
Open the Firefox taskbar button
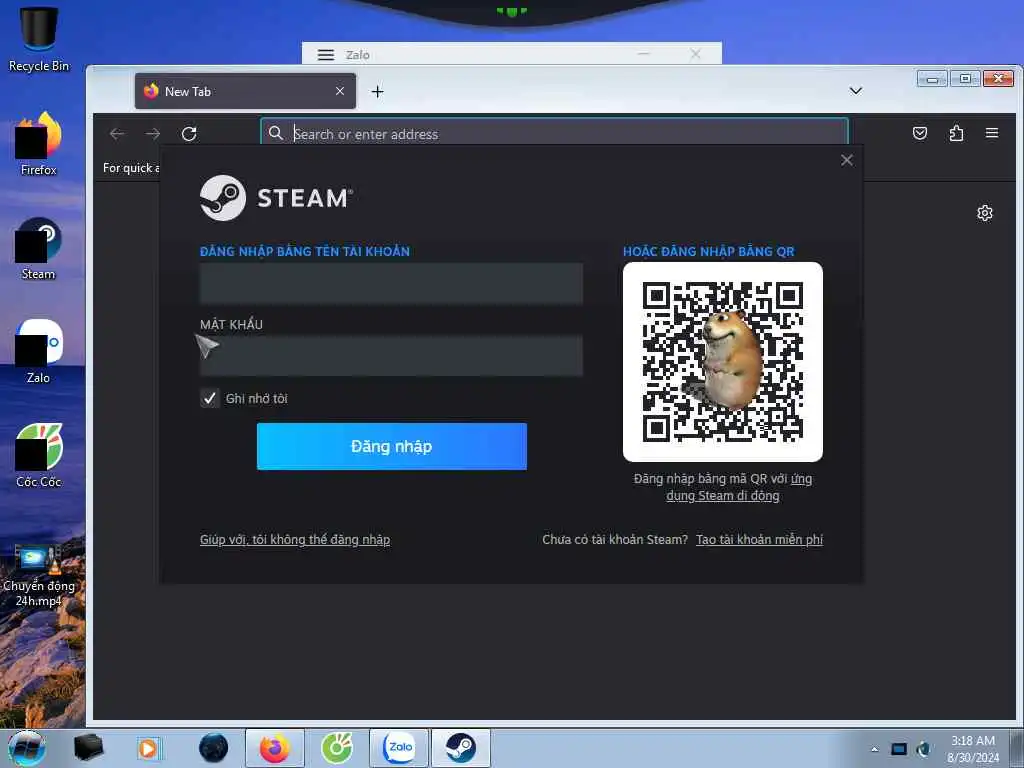275,748
